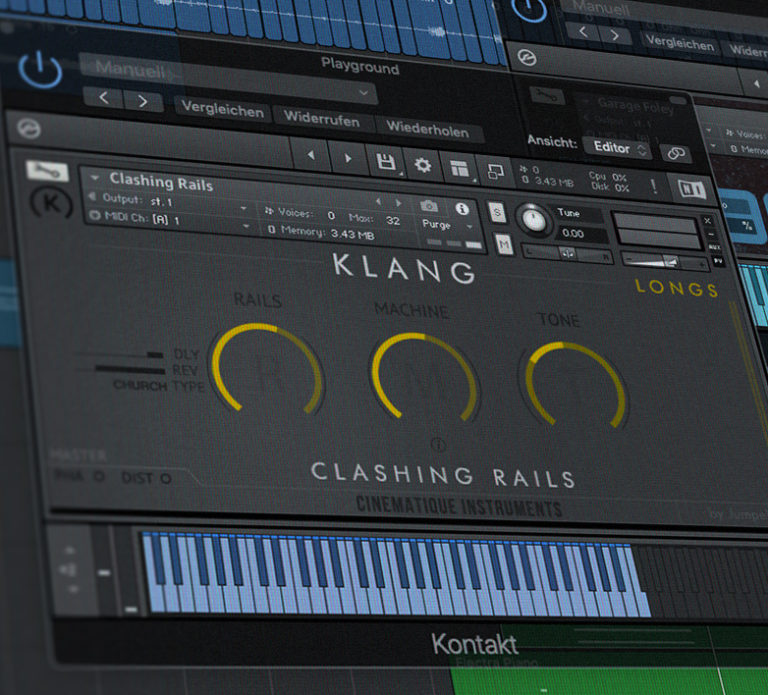The height and width of the screenshot is (695, 768).
Task: Click the DLY delay slider
Action: (x=120, y=355)
